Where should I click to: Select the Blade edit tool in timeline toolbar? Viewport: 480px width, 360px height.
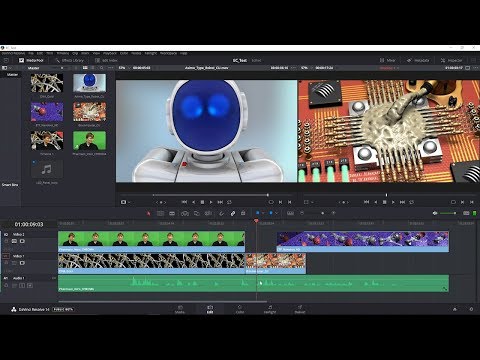(172, 213)
